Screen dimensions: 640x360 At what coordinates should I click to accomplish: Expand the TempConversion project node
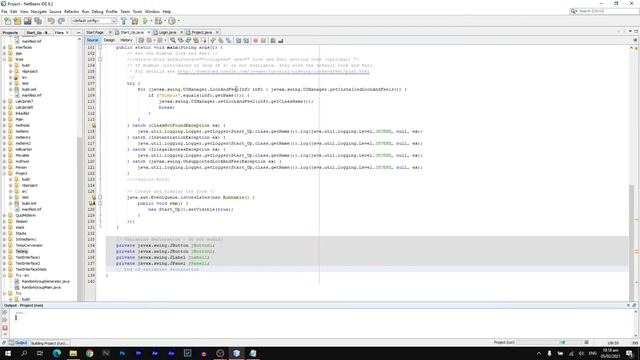(4, 245)
